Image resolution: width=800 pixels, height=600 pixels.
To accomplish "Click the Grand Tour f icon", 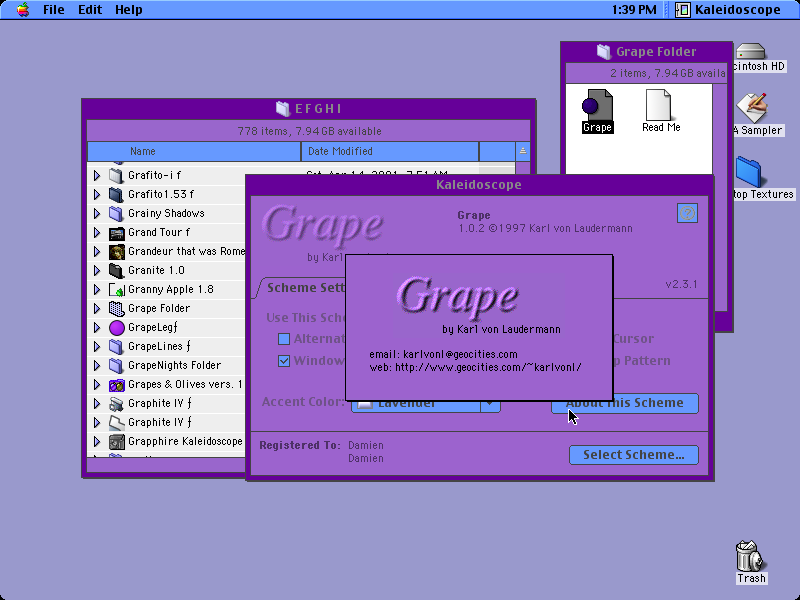I will 116,233.
